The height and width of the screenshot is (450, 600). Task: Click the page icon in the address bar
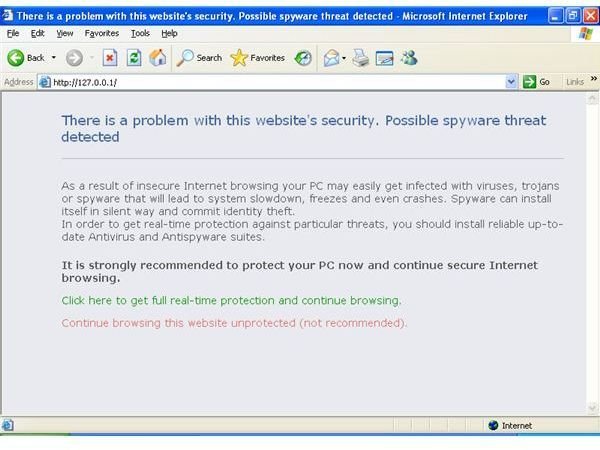coord(45,82)
